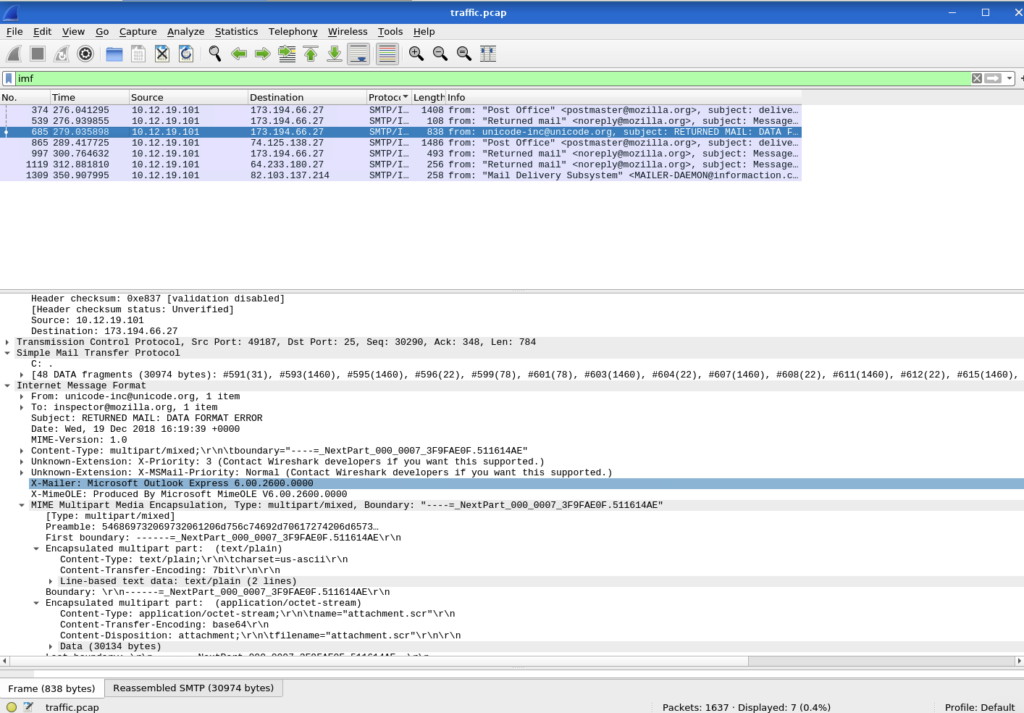Viewport: 1024px width, 713px height.
Task: Clear the display filter with X
Action: (976, 78)
